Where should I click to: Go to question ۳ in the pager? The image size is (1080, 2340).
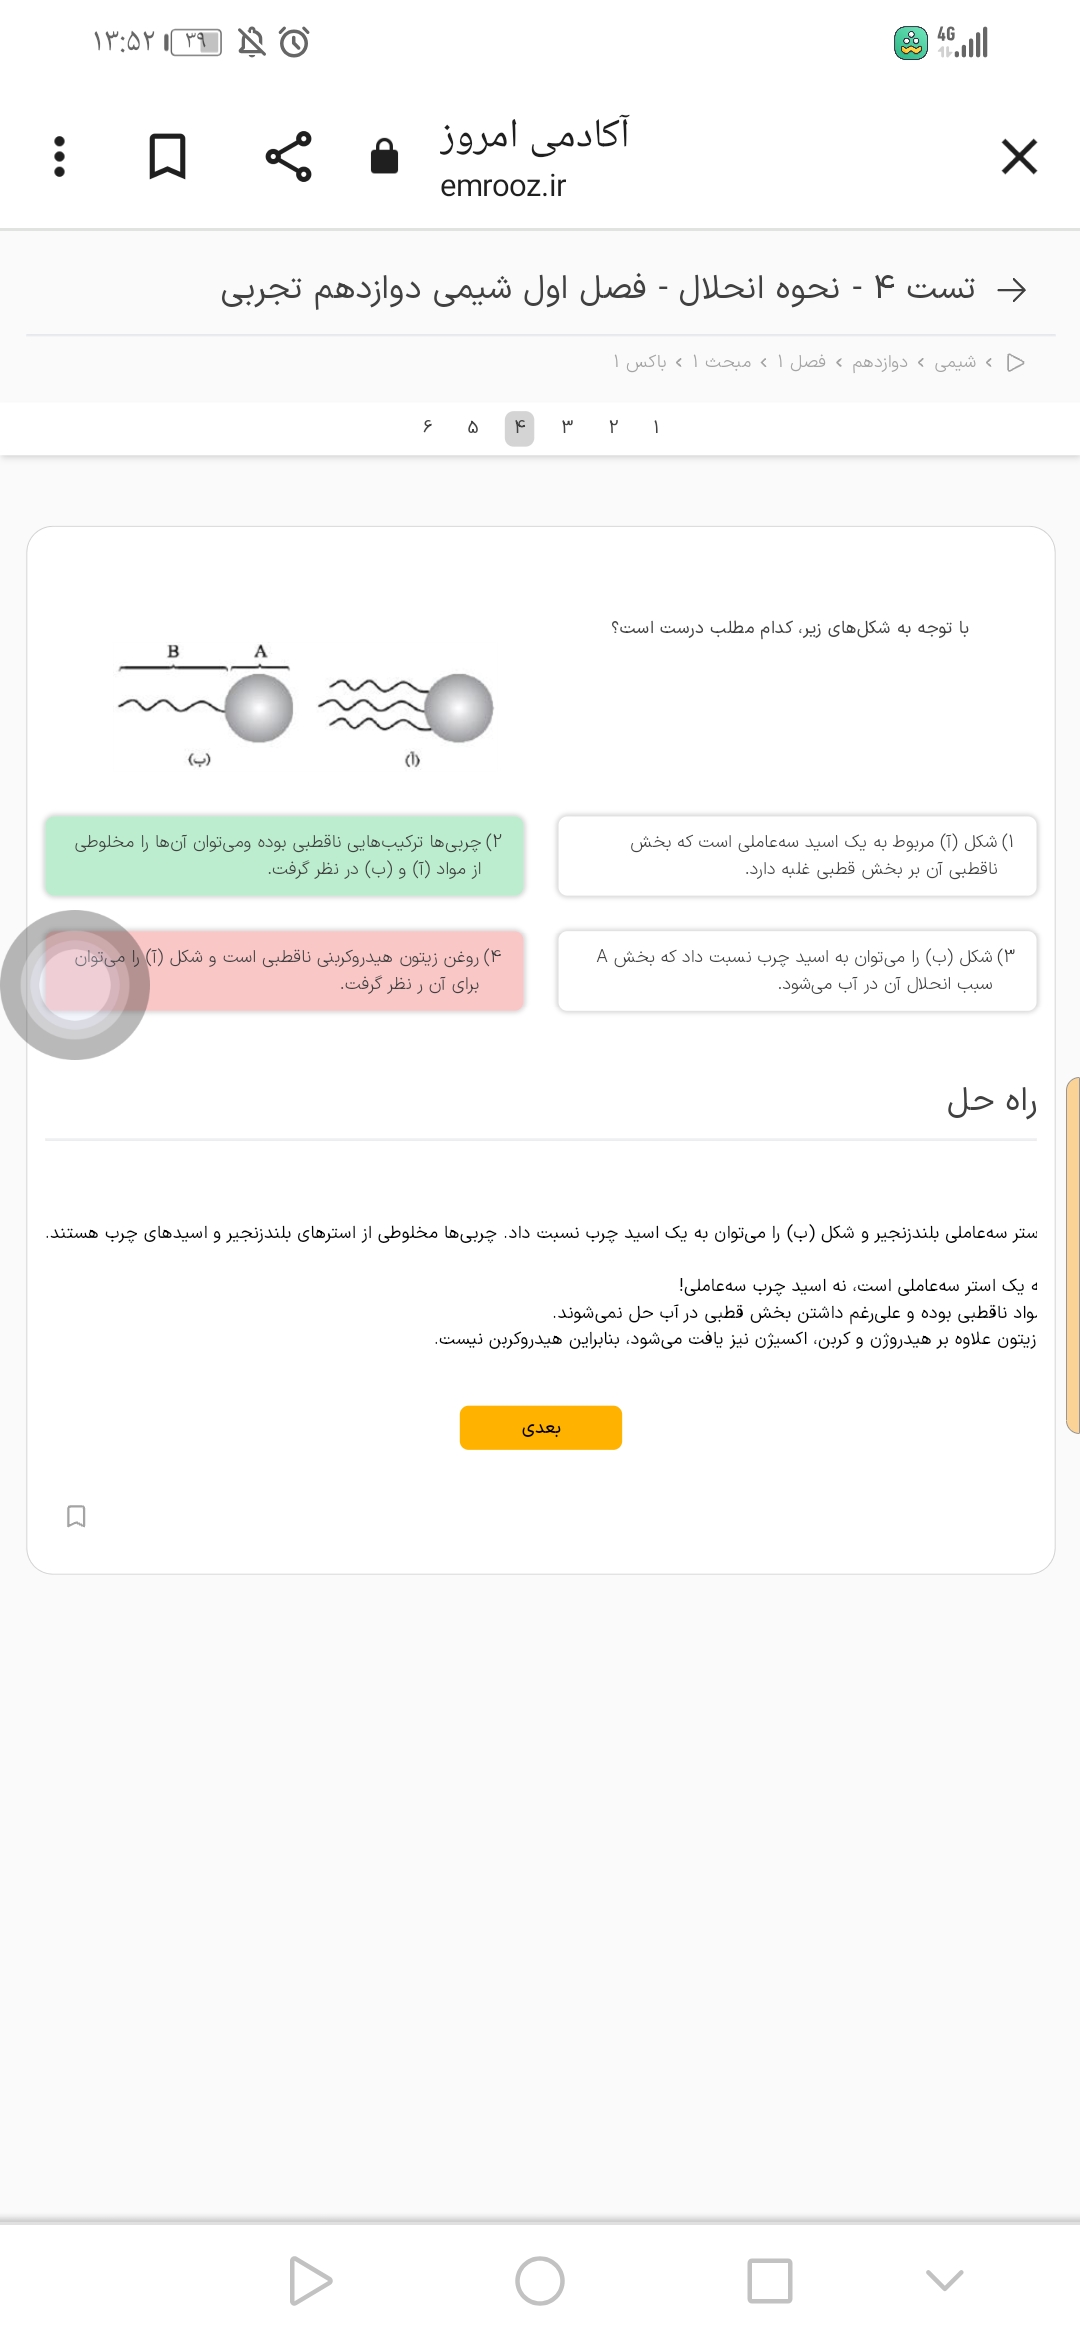click(567, 428)
